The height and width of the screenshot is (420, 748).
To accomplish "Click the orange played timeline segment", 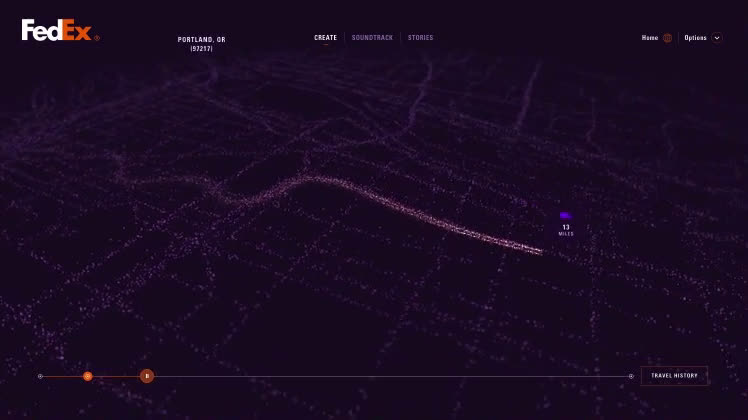I will tap(116, 376).
